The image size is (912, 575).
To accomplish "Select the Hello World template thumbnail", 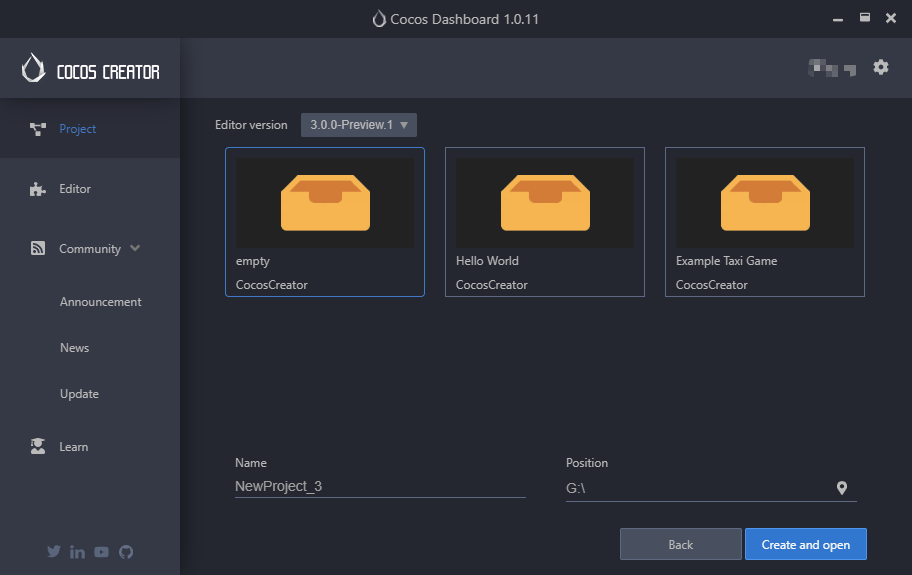I will (544, 203).
